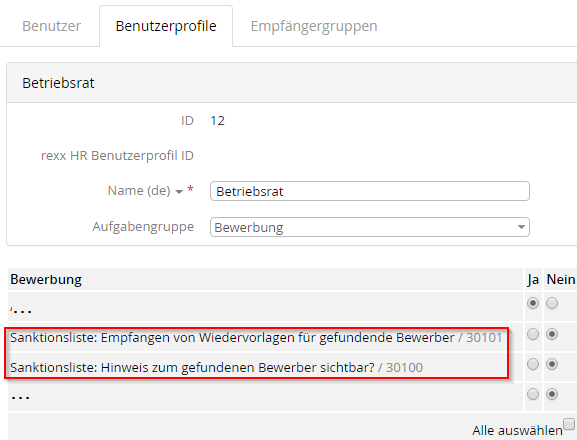
Task: Click the Aufgabengruppe dropdown arrow icon
Action: 521,227
